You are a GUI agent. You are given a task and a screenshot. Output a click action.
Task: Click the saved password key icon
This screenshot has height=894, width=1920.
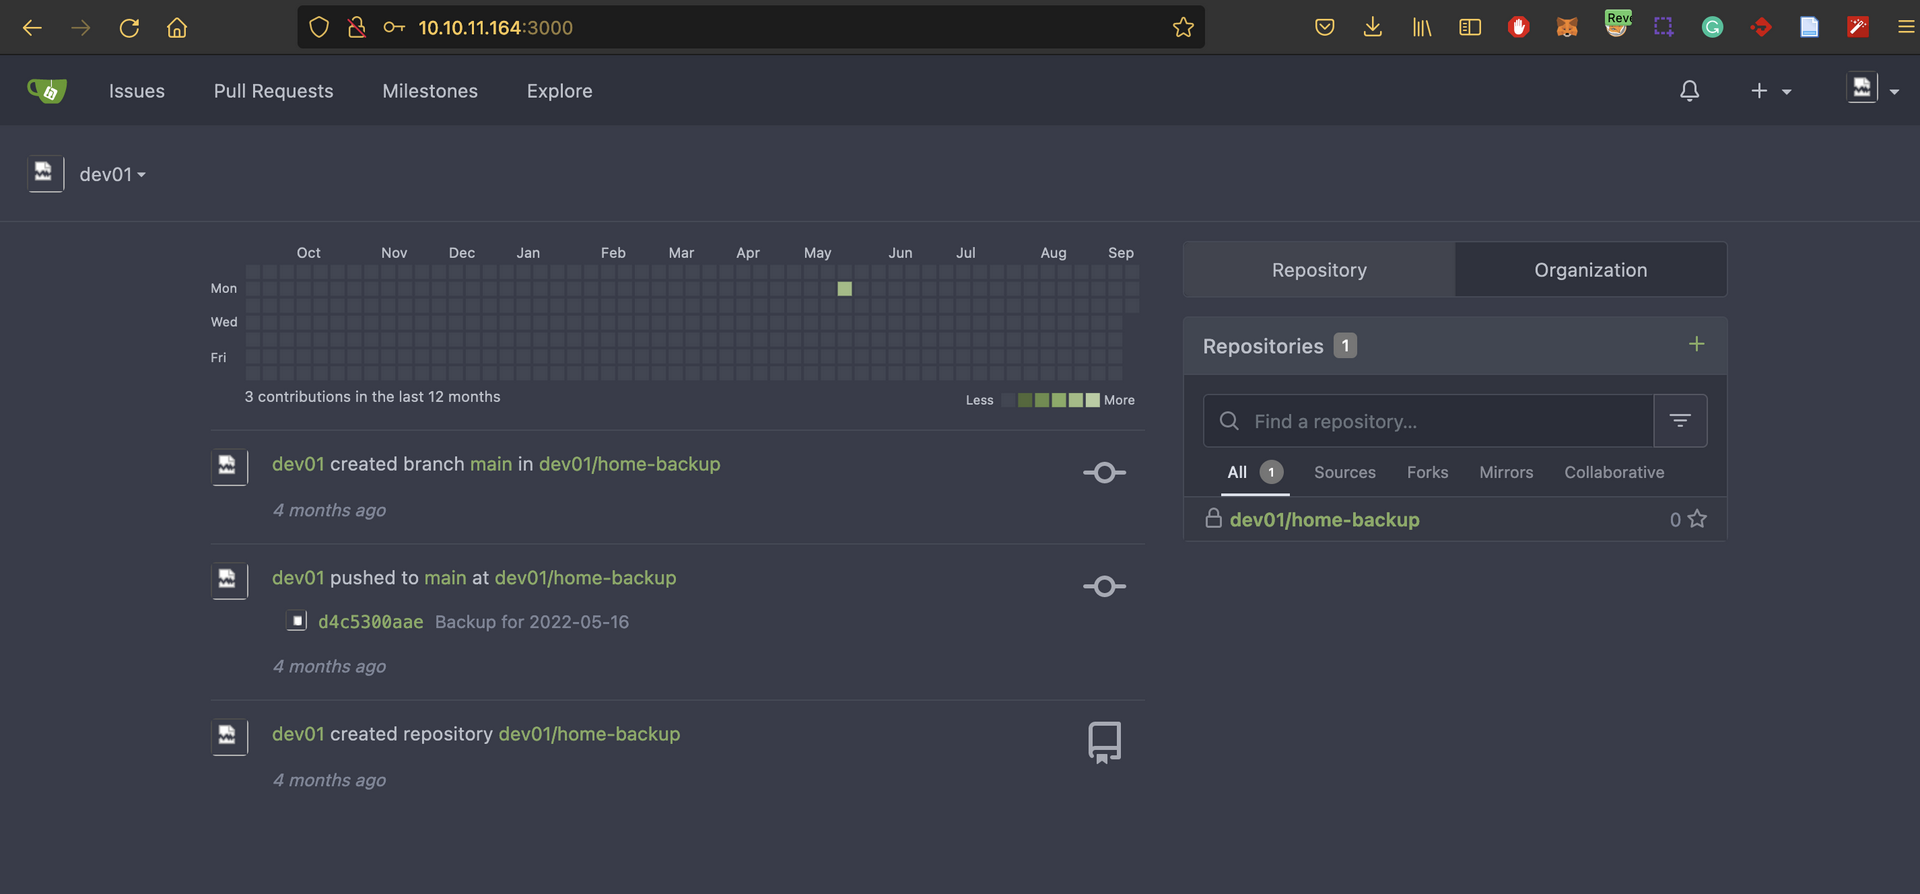[394, 27]
